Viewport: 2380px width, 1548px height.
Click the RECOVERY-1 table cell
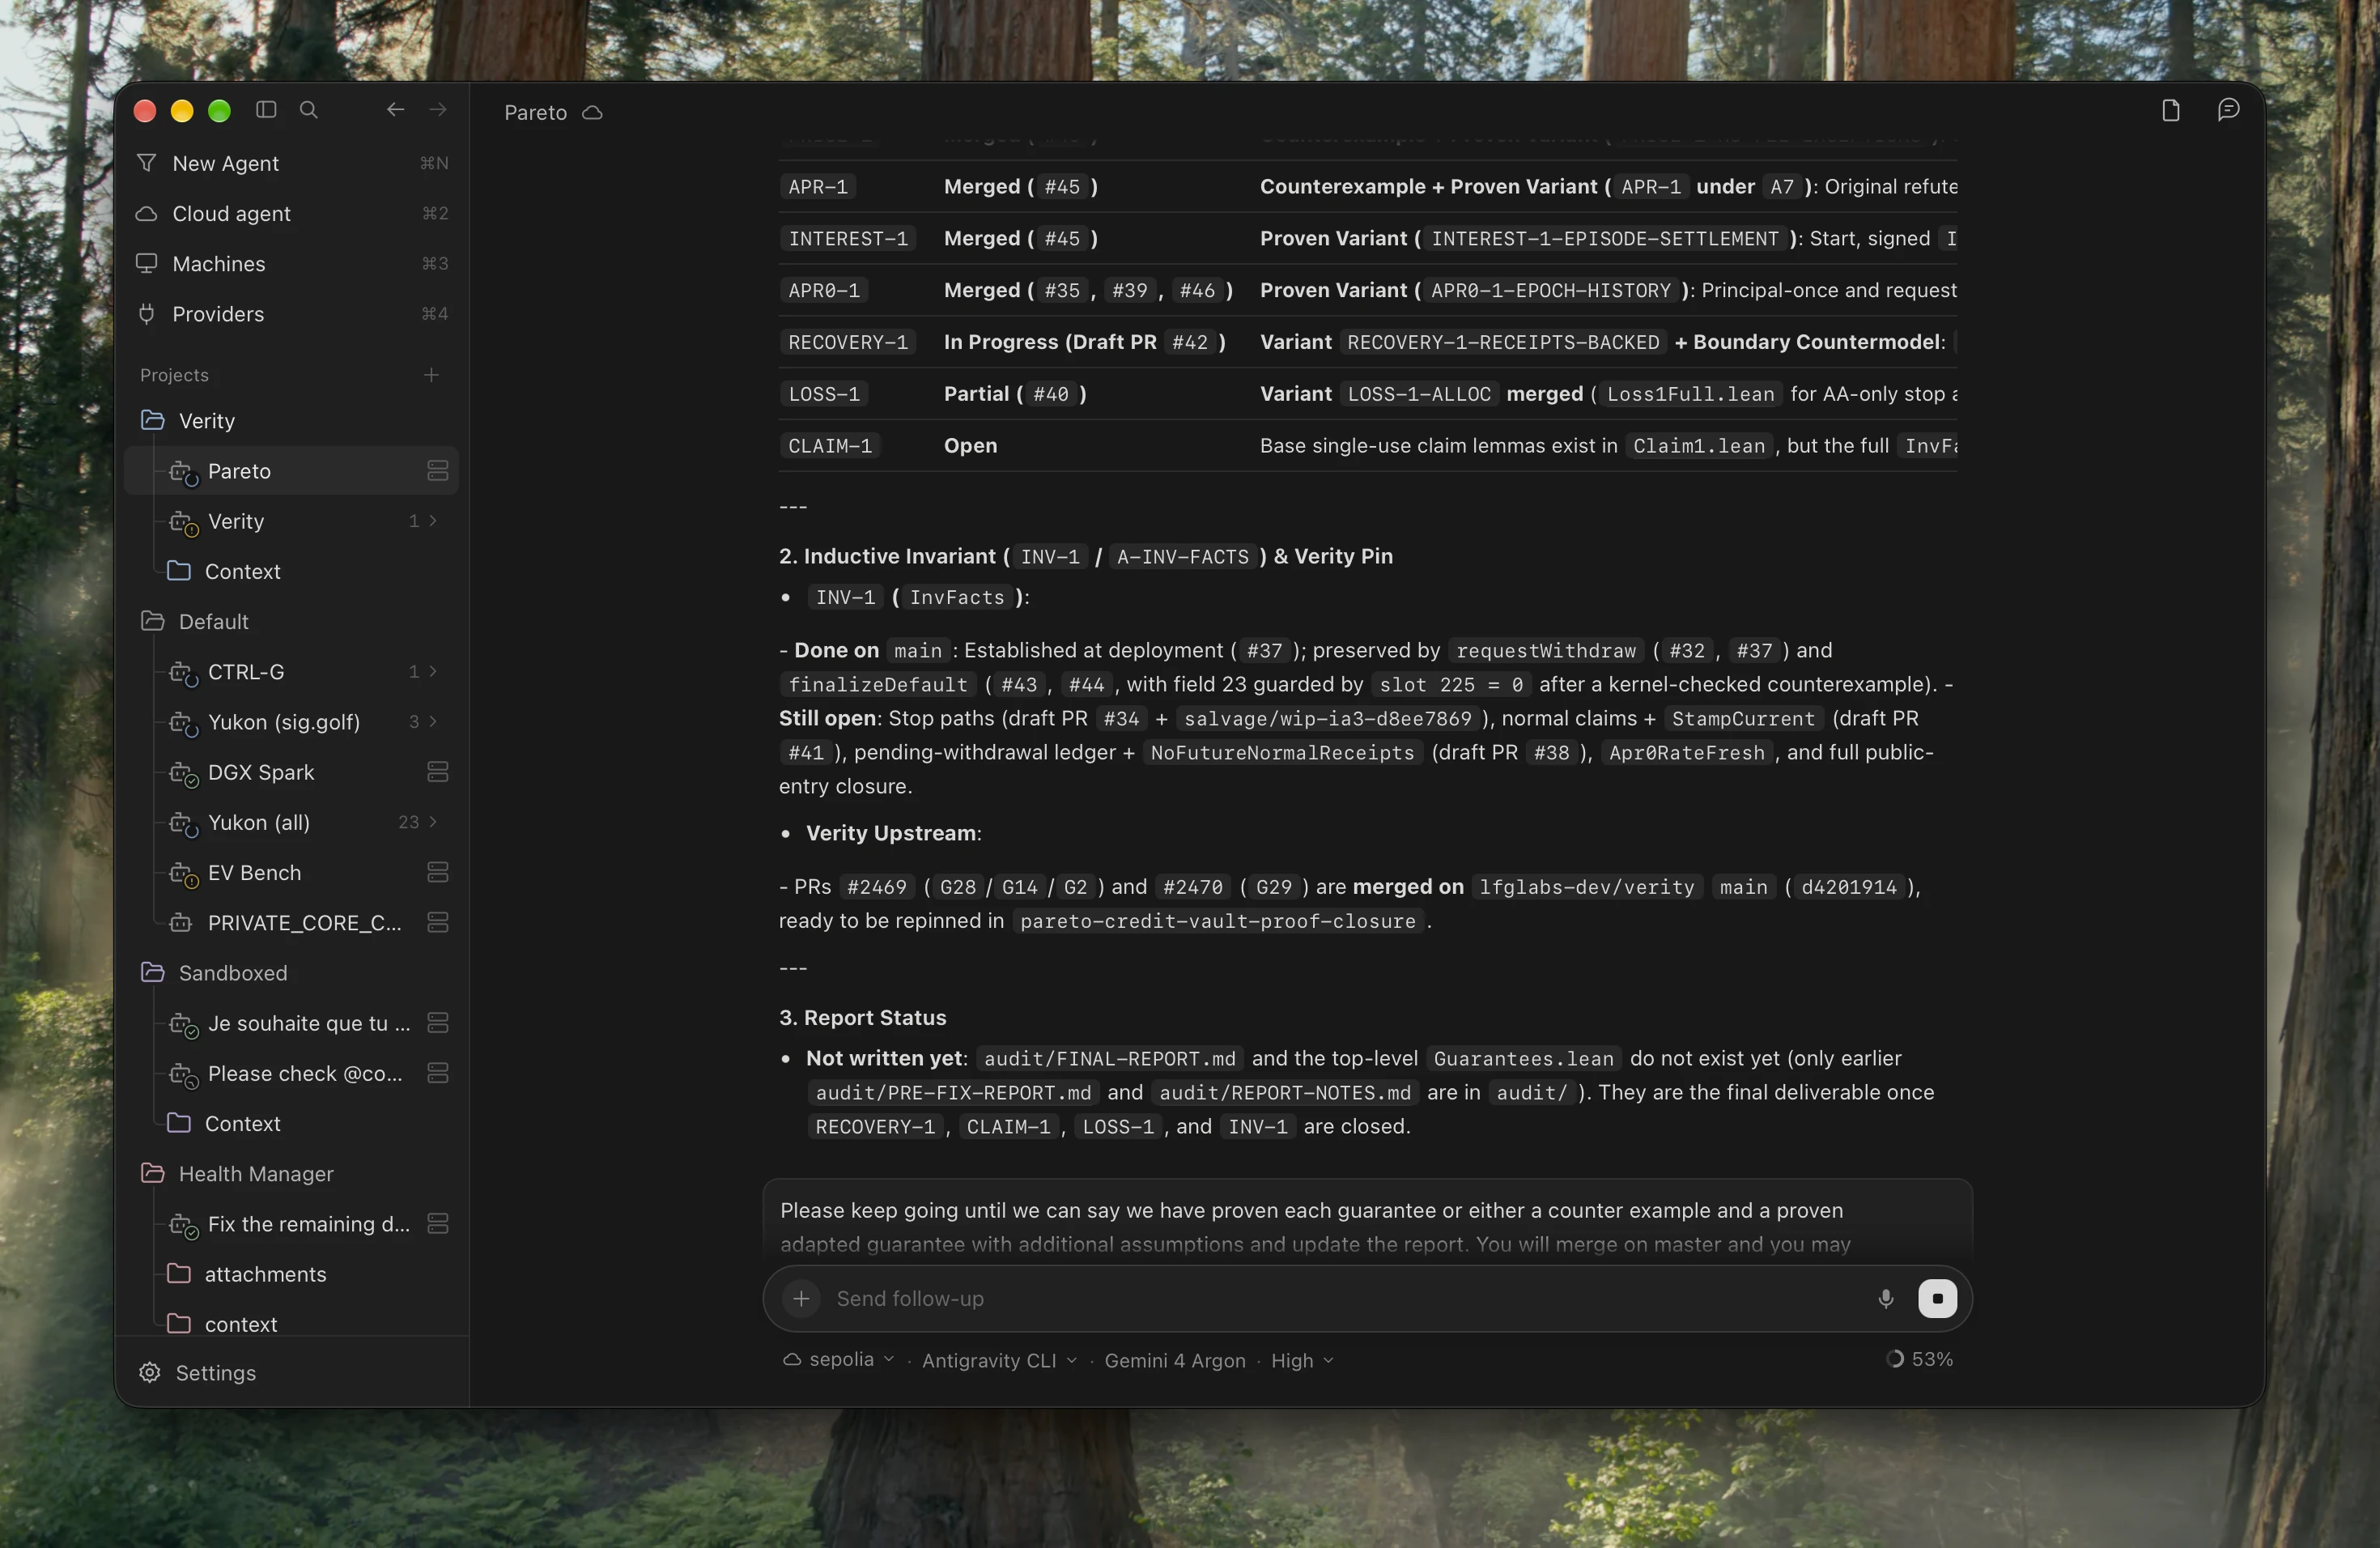pos(848,342)
